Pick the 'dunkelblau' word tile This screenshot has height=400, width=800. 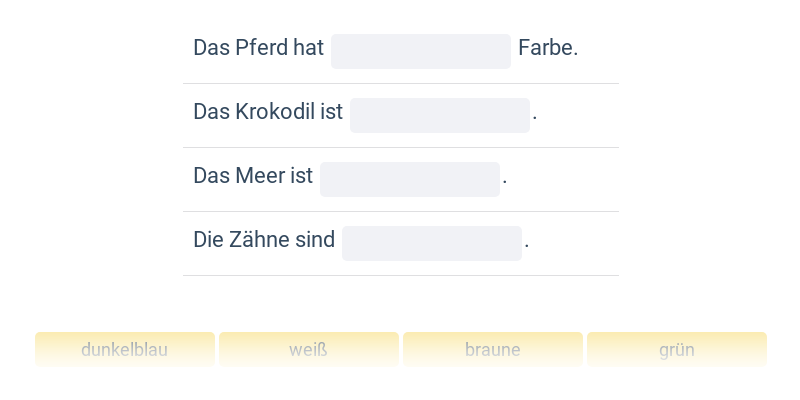click(x=125, y=350)
